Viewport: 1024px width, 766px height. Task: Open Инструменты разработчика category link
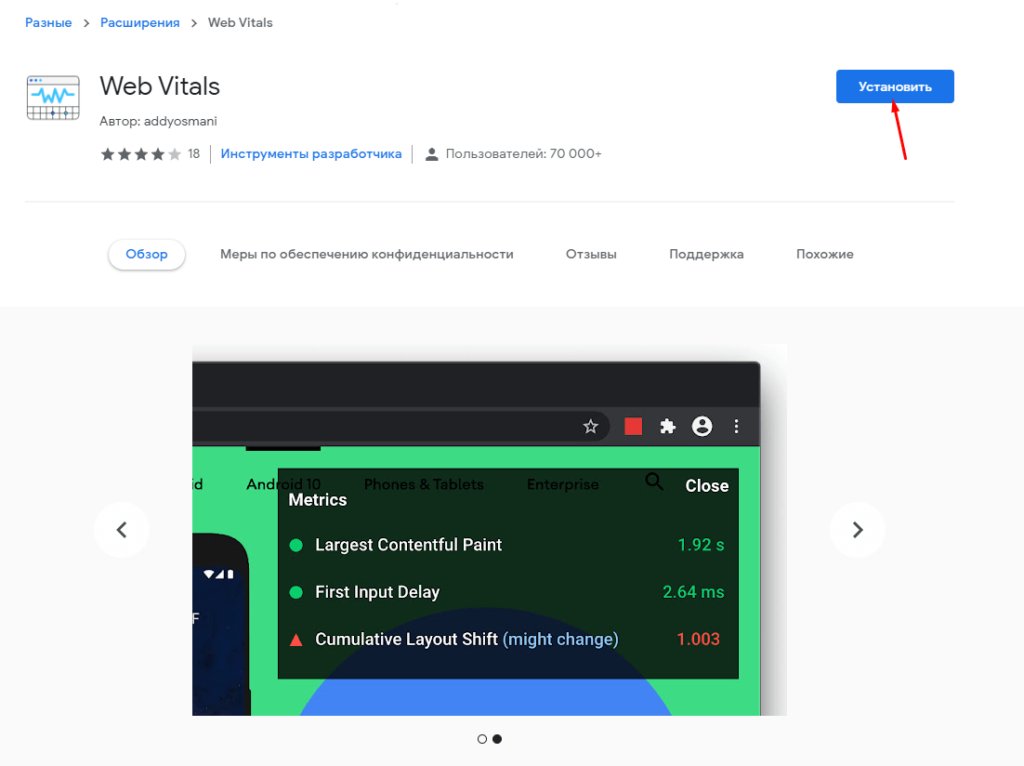(x=311, y=154)
